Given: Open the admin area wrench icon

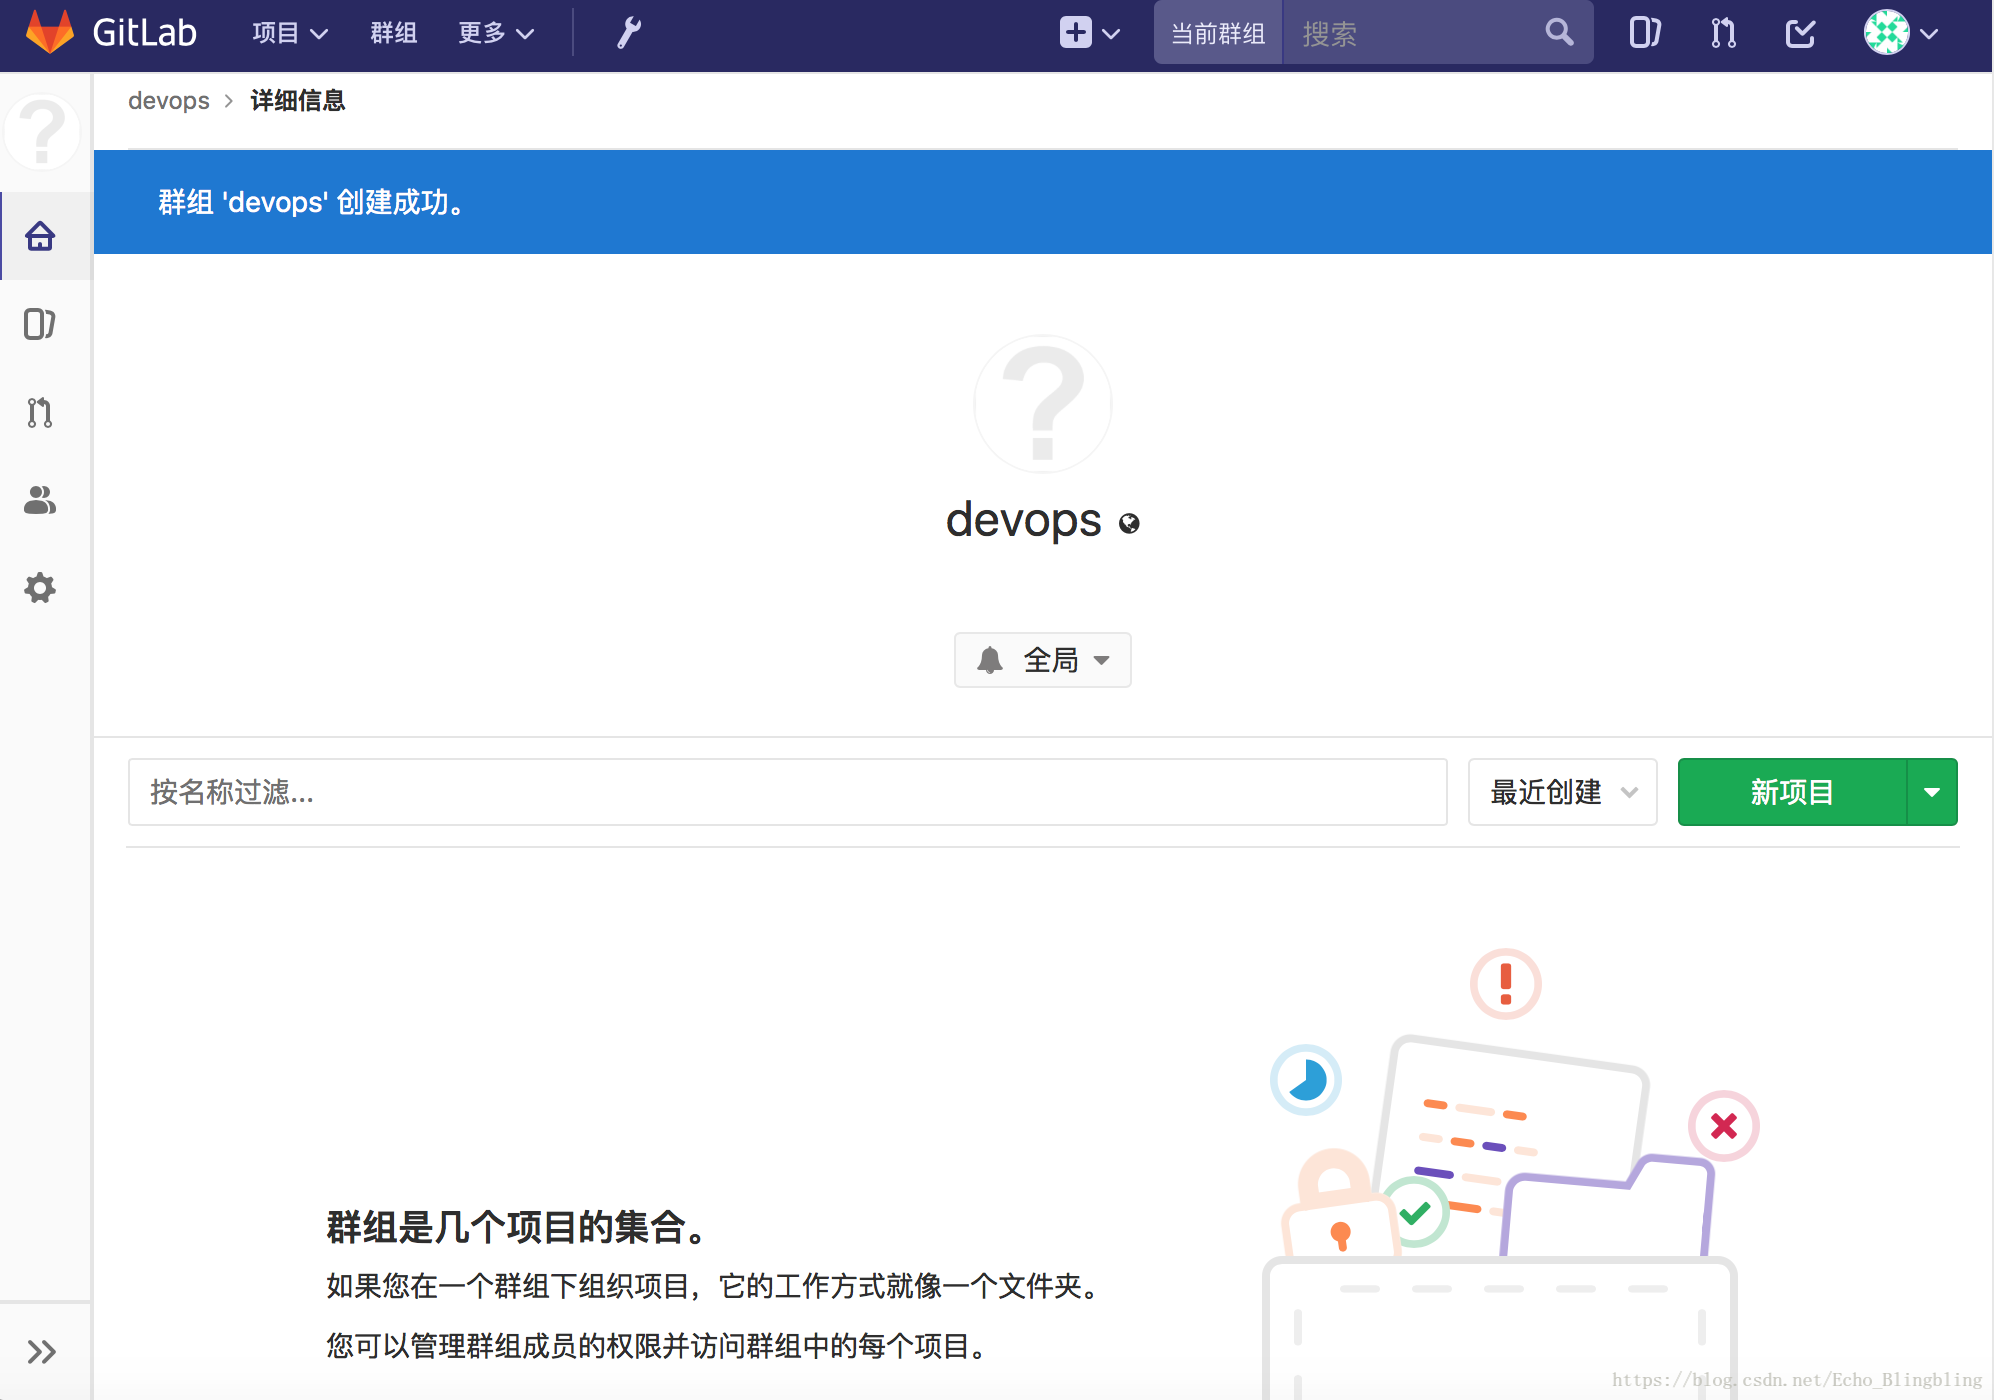Looking at the screenshot, I should click(x=628, y=33).
